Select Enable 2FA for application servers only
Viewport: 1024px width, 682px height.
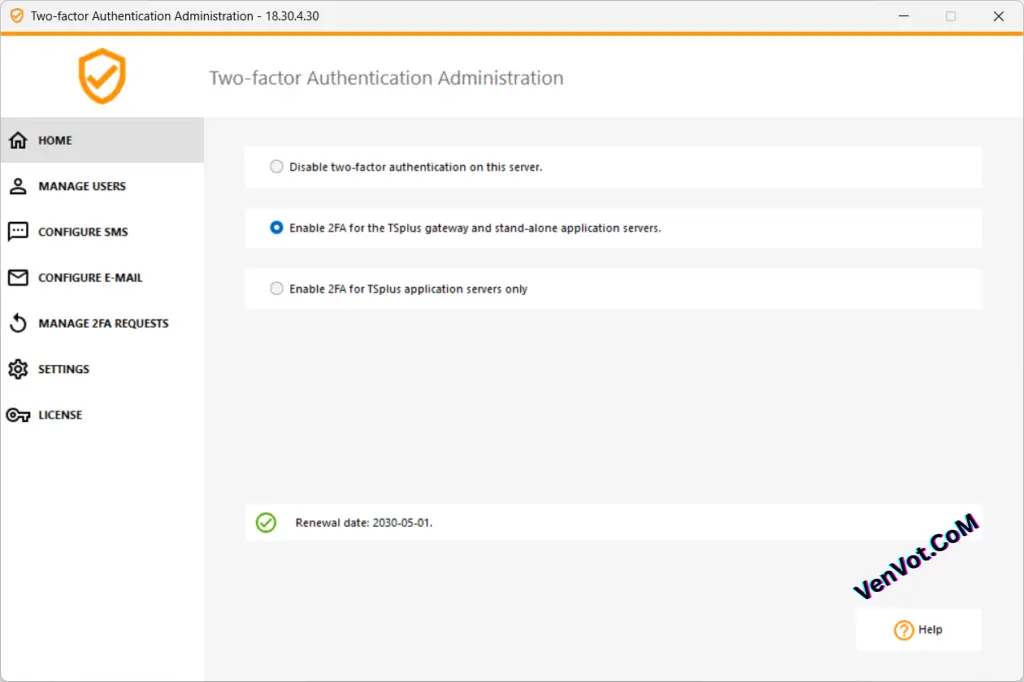(x=277, y=288)
